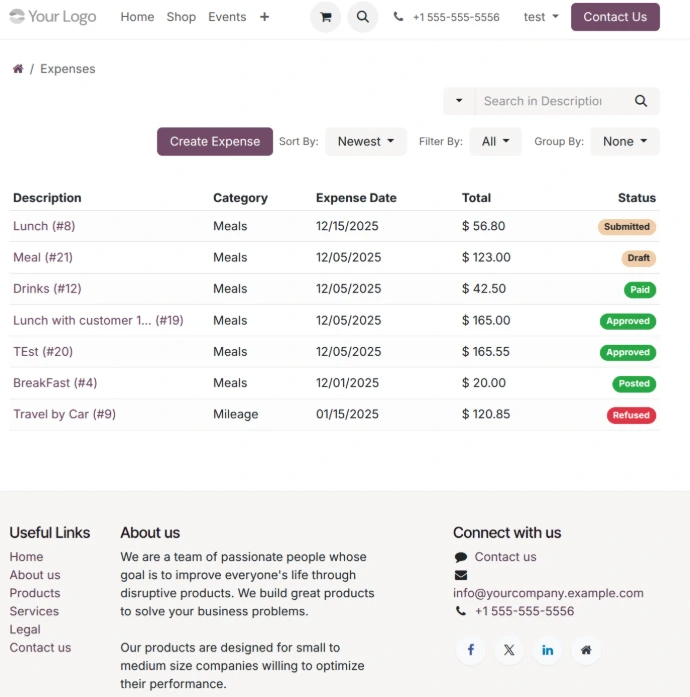Open the Filter By All dropdown
Screen dimensions: 690x697
tap(495, 142)
